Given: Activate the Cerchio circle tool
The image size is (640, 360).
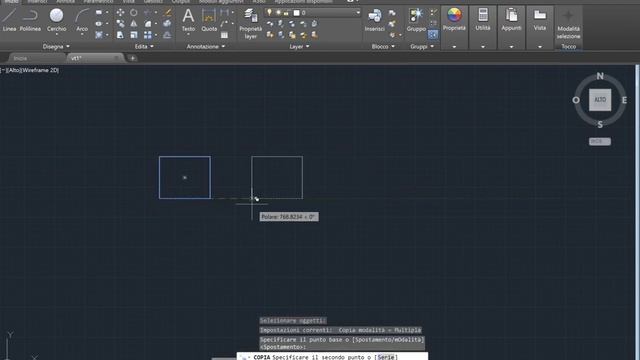Looking at the screenshot, I should click(x=56, y=20).
